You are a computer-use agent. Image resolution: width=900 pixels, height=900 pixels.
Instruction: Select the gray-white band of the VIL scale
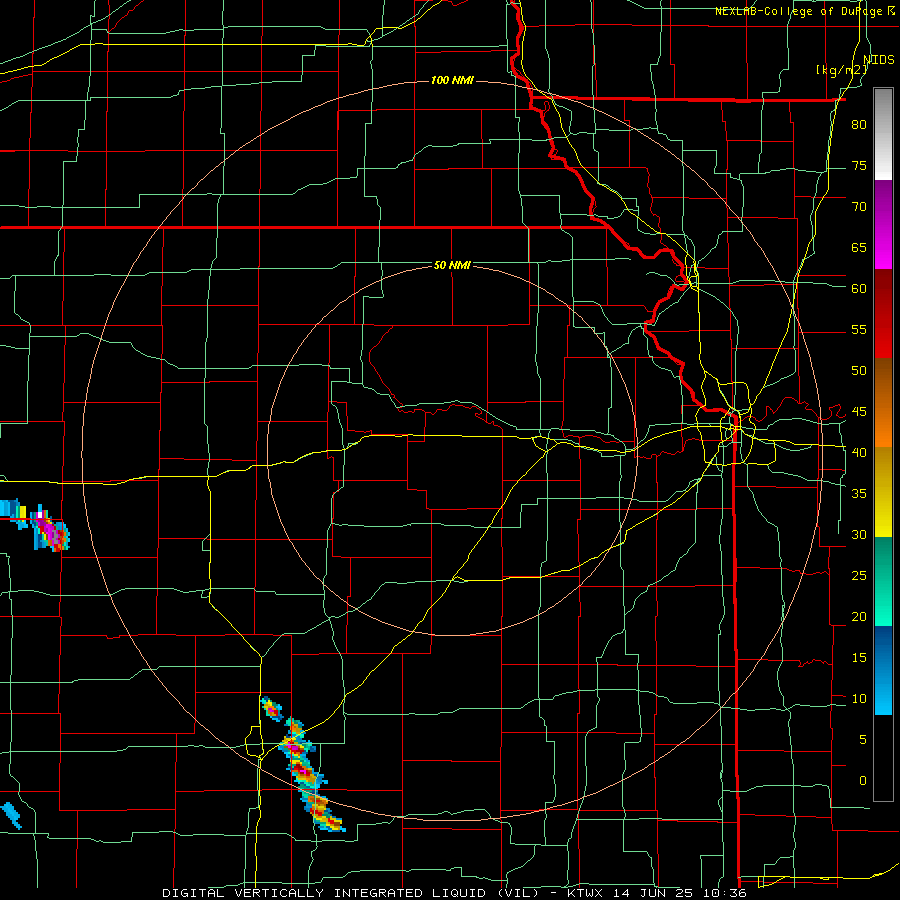pos(883,134)
